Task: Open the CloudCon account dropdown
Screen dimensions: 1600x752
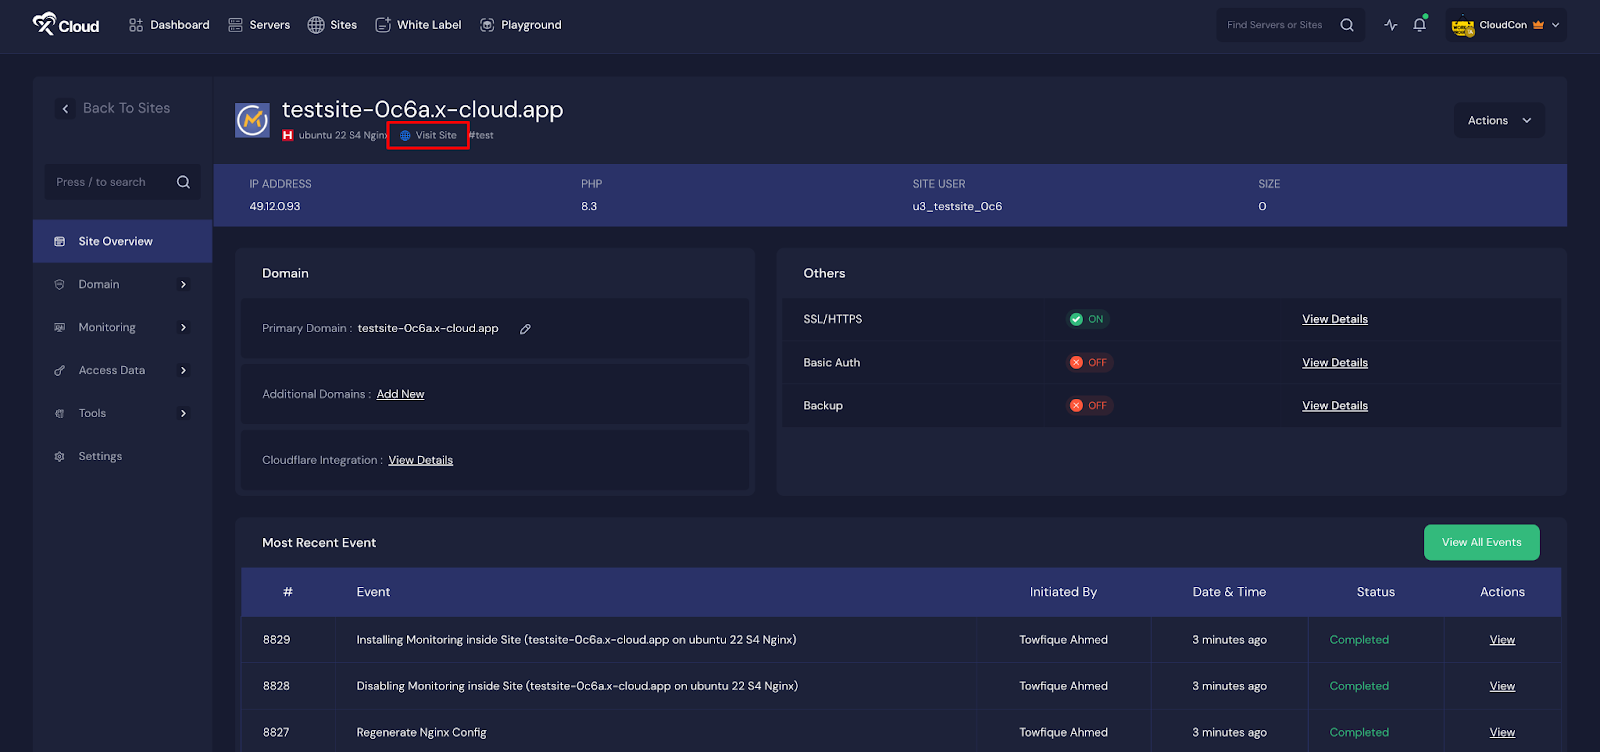Action: 1506,25
